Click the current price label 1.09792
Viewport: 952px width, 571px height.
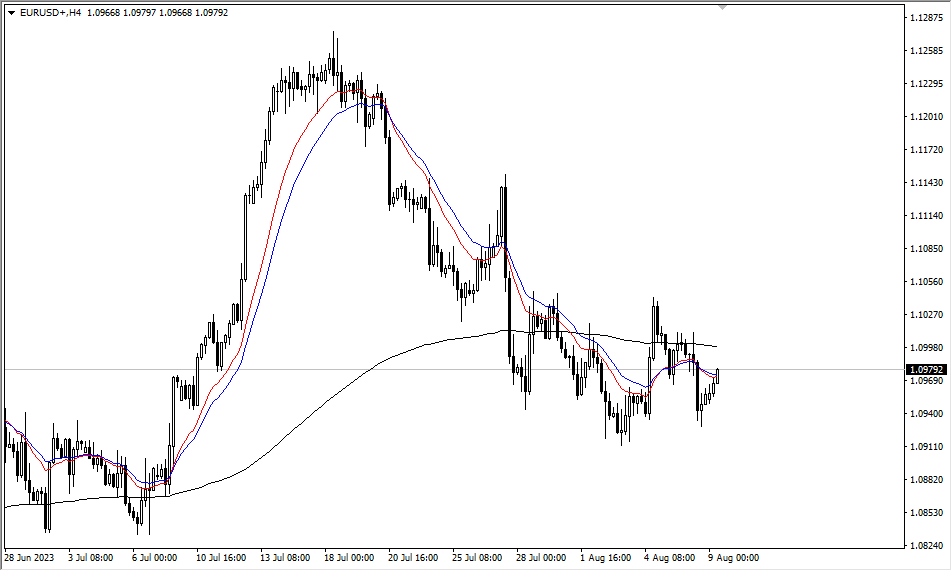tap(926, 370)
